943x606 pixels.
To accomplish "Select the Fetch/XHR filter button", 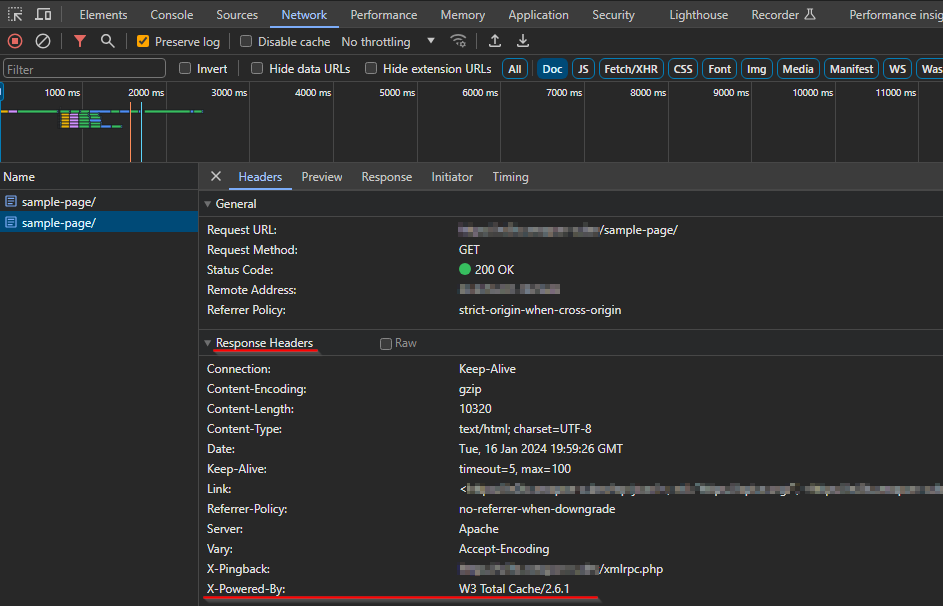I will 631,69.
